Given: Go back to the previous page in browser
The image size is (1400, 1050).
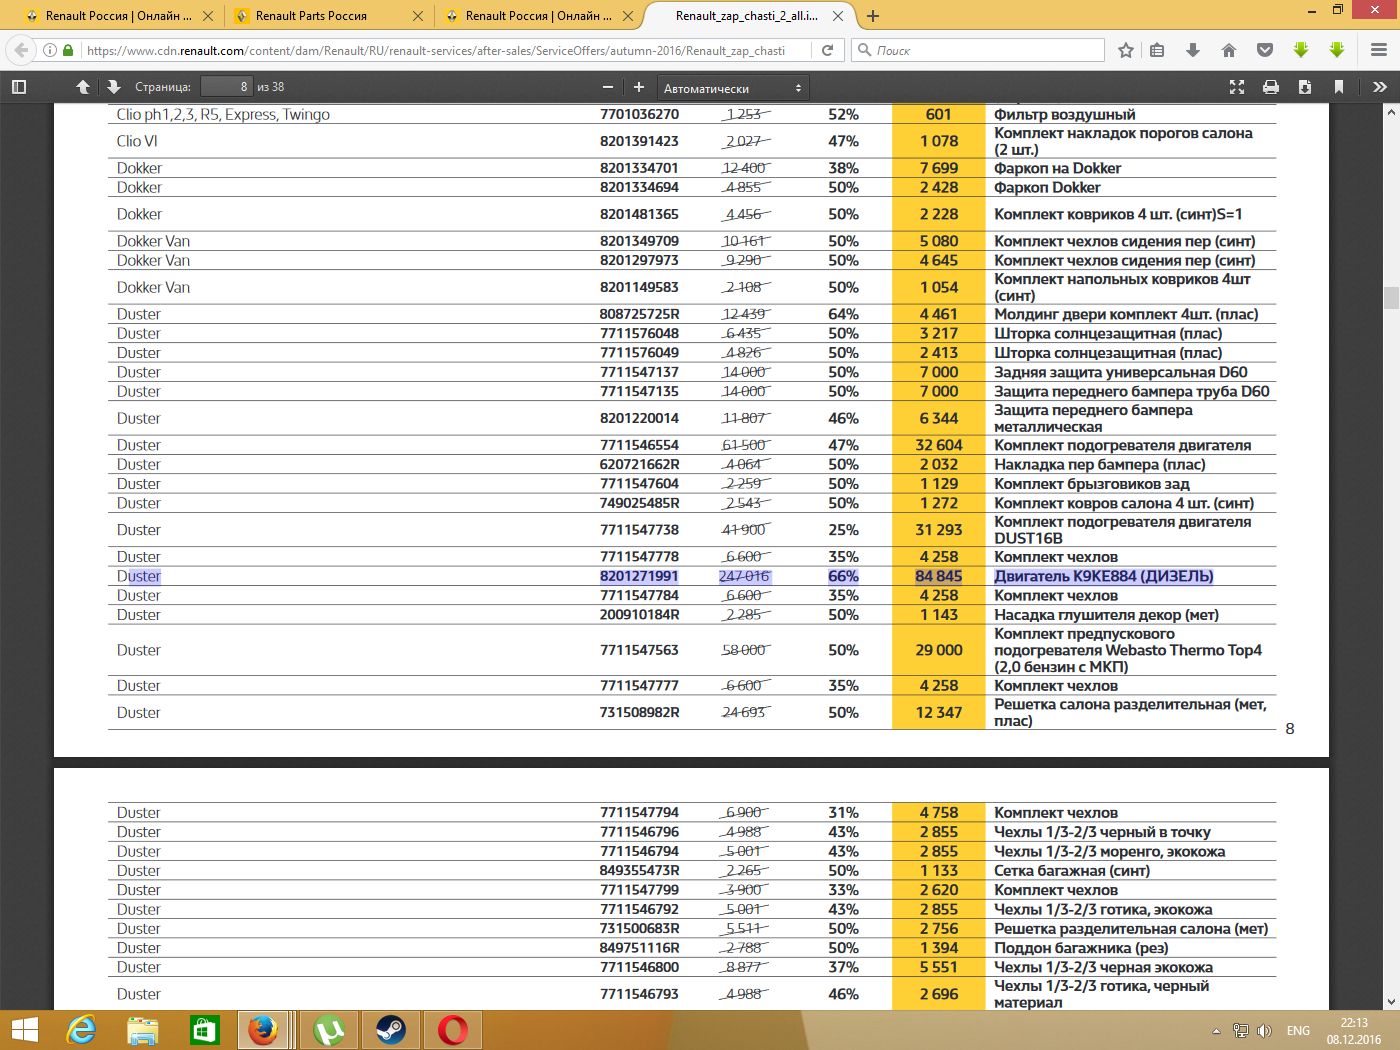Looking at the screenshot, I should coord(21,50).
